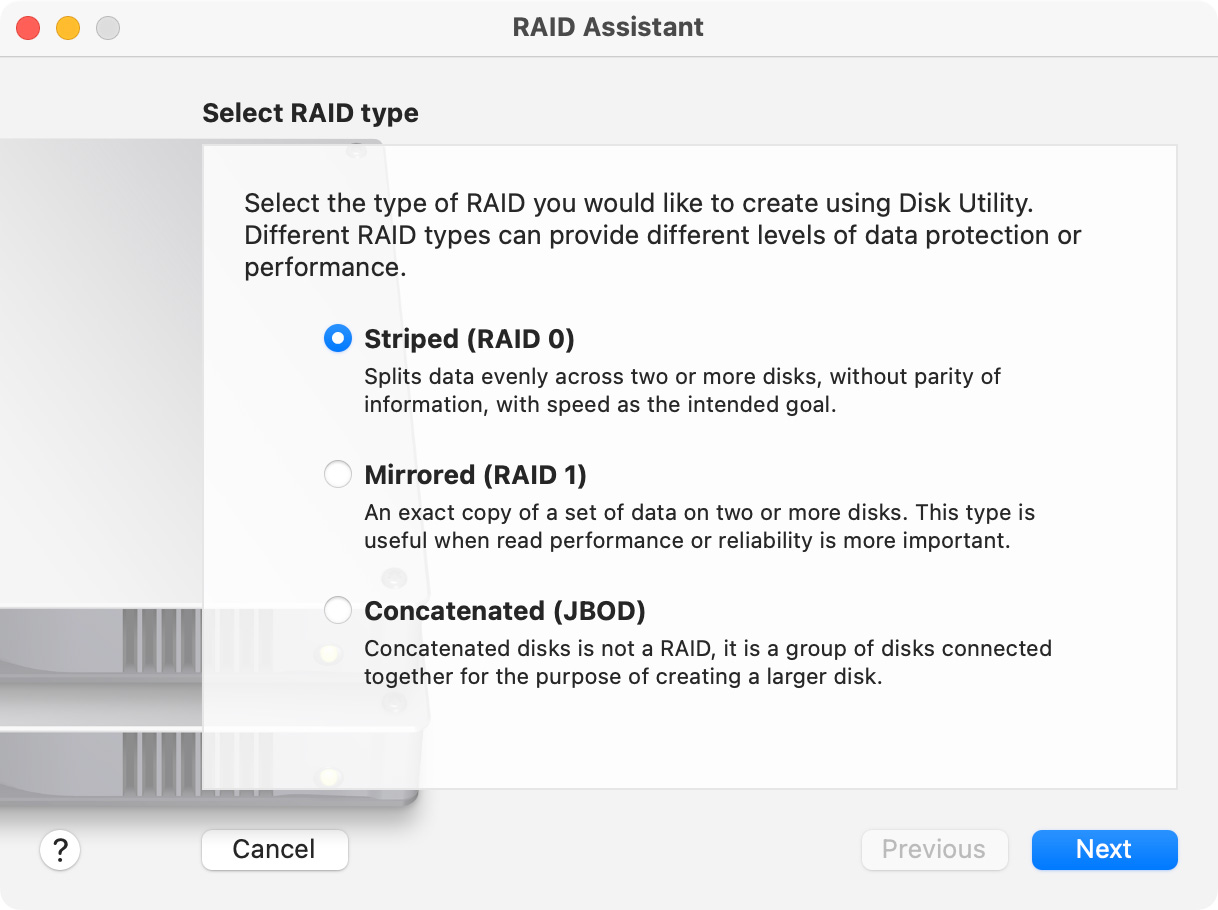This screenshot has width=1218, height=910.
Task: Click the "Mirrored (RAID 1)" label text
Action: pos(475,474)
